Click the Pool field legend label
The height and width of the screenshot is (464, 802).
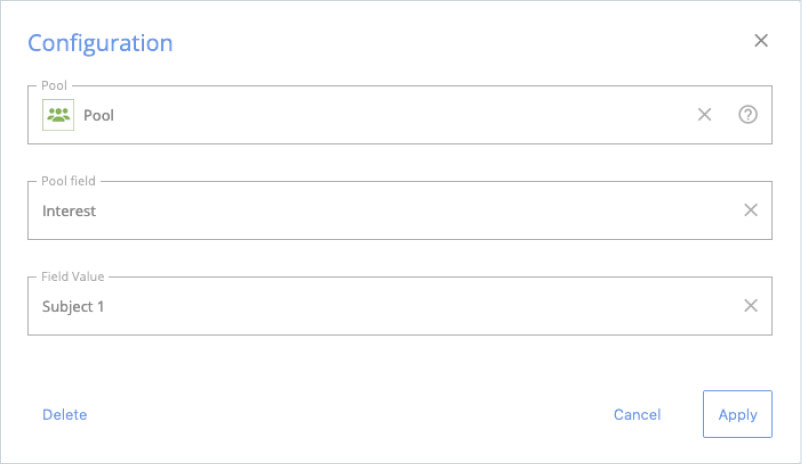[69, 181]
